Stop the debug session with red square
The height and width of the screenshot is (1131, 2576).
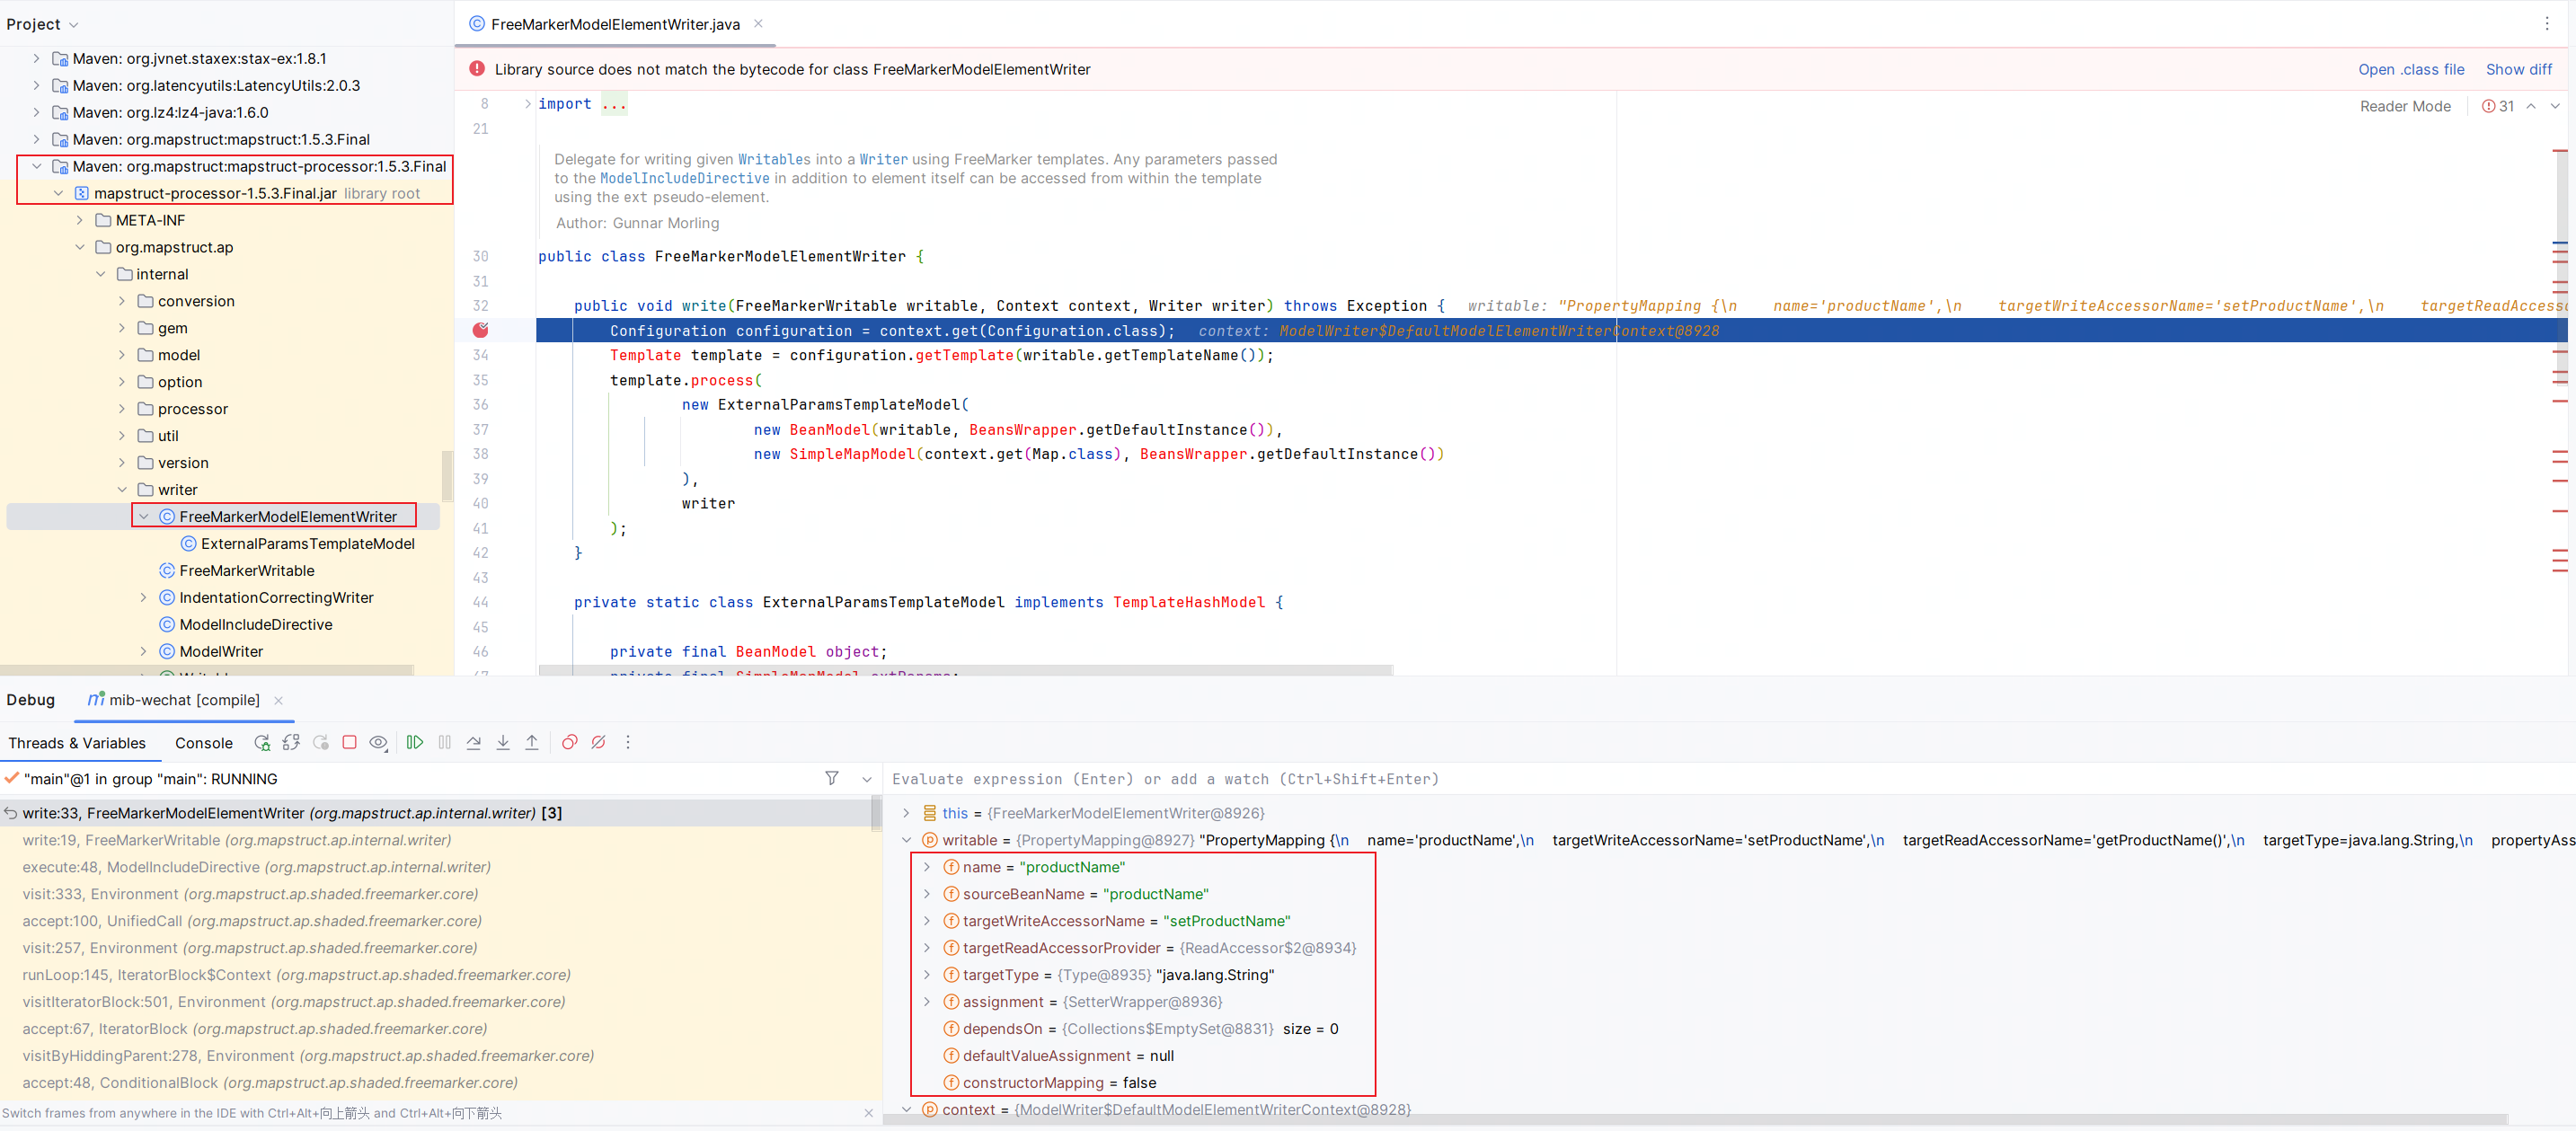349,742
